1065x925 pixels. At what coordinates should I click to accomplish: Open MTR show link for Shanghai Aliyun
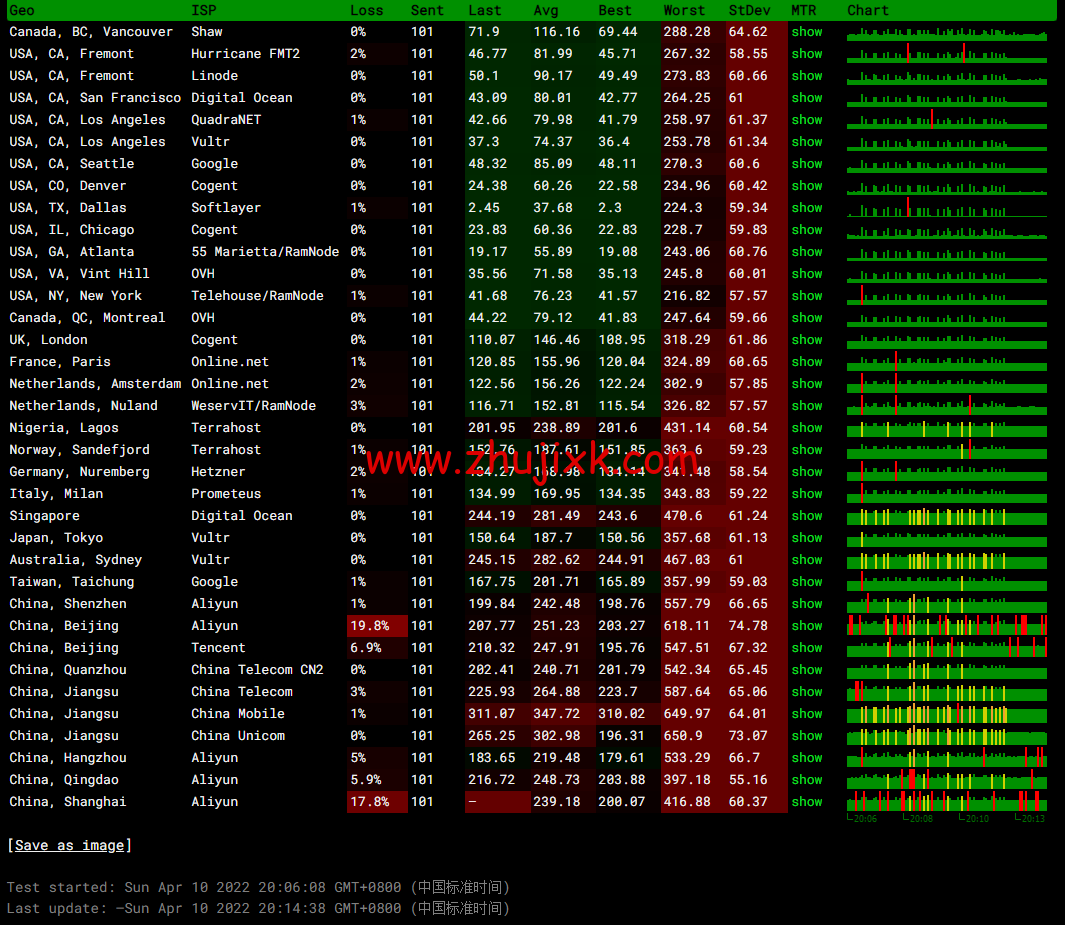tap(806, 802)
